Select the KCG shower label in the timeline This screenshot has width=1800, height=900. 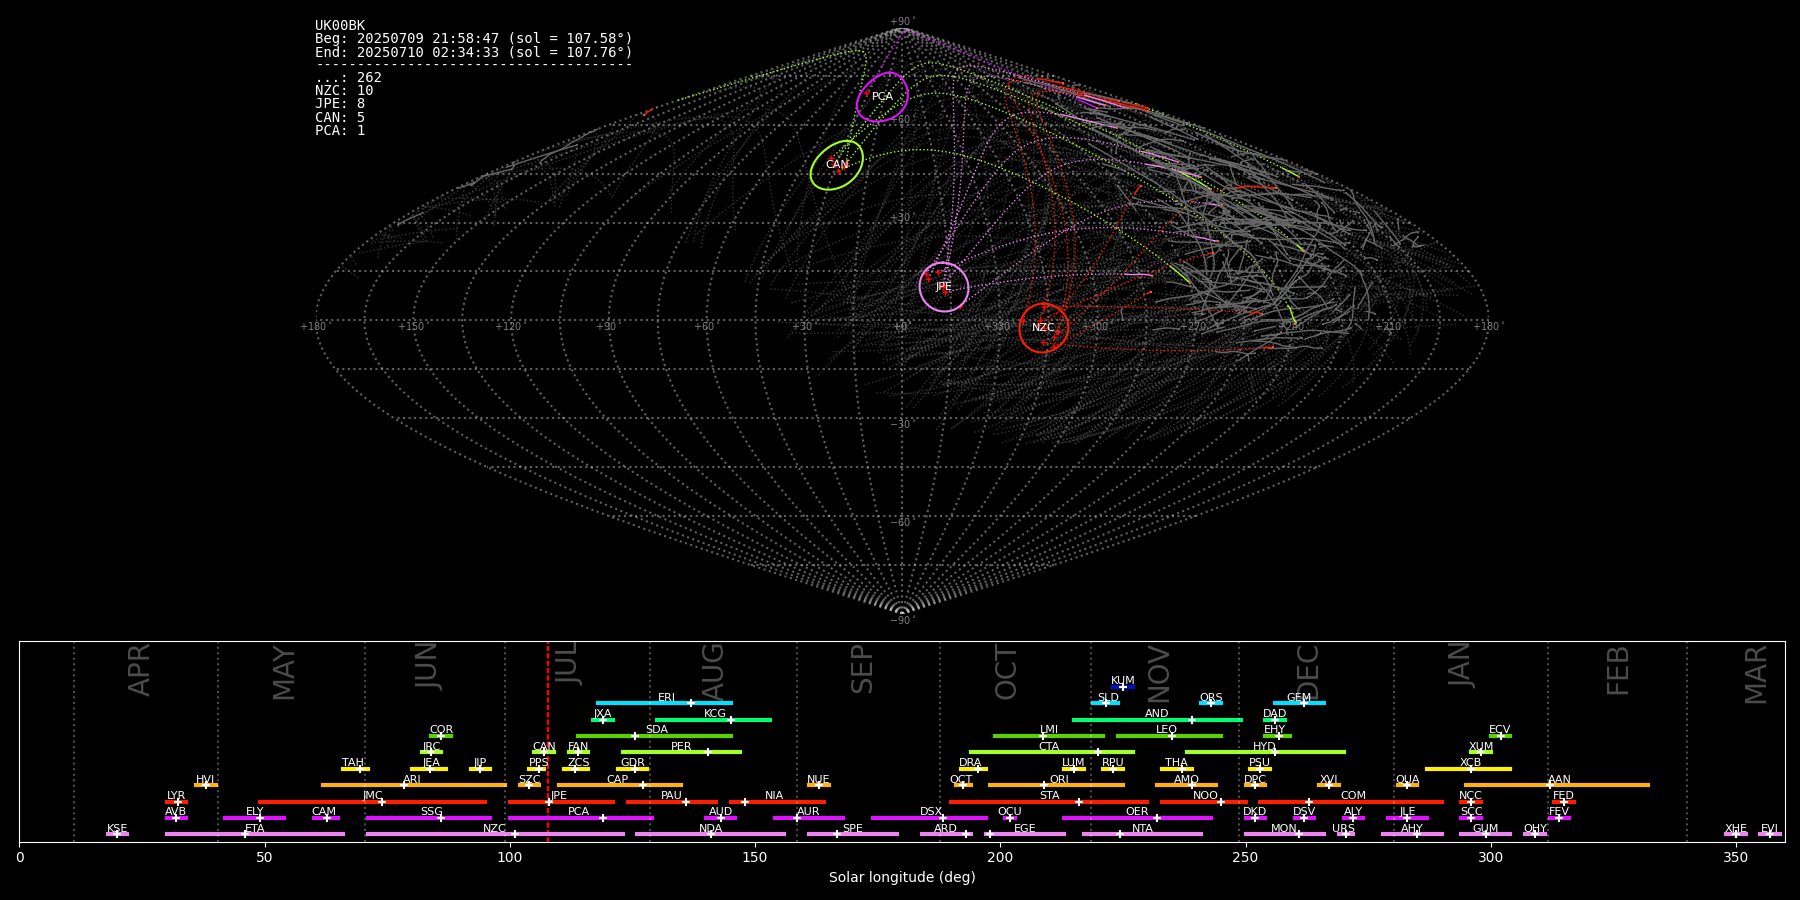tap(715, 714)
